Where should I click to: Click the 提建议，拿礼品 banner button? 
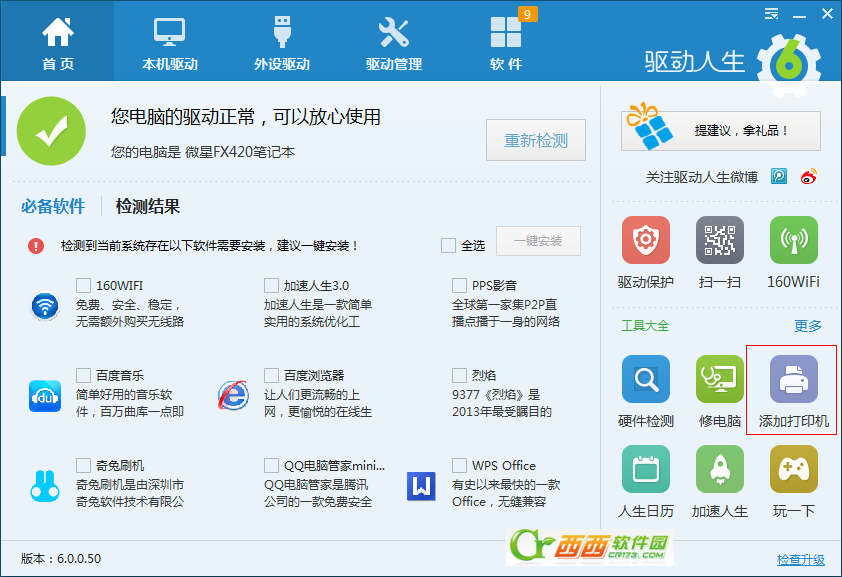[x=721, y=130]
